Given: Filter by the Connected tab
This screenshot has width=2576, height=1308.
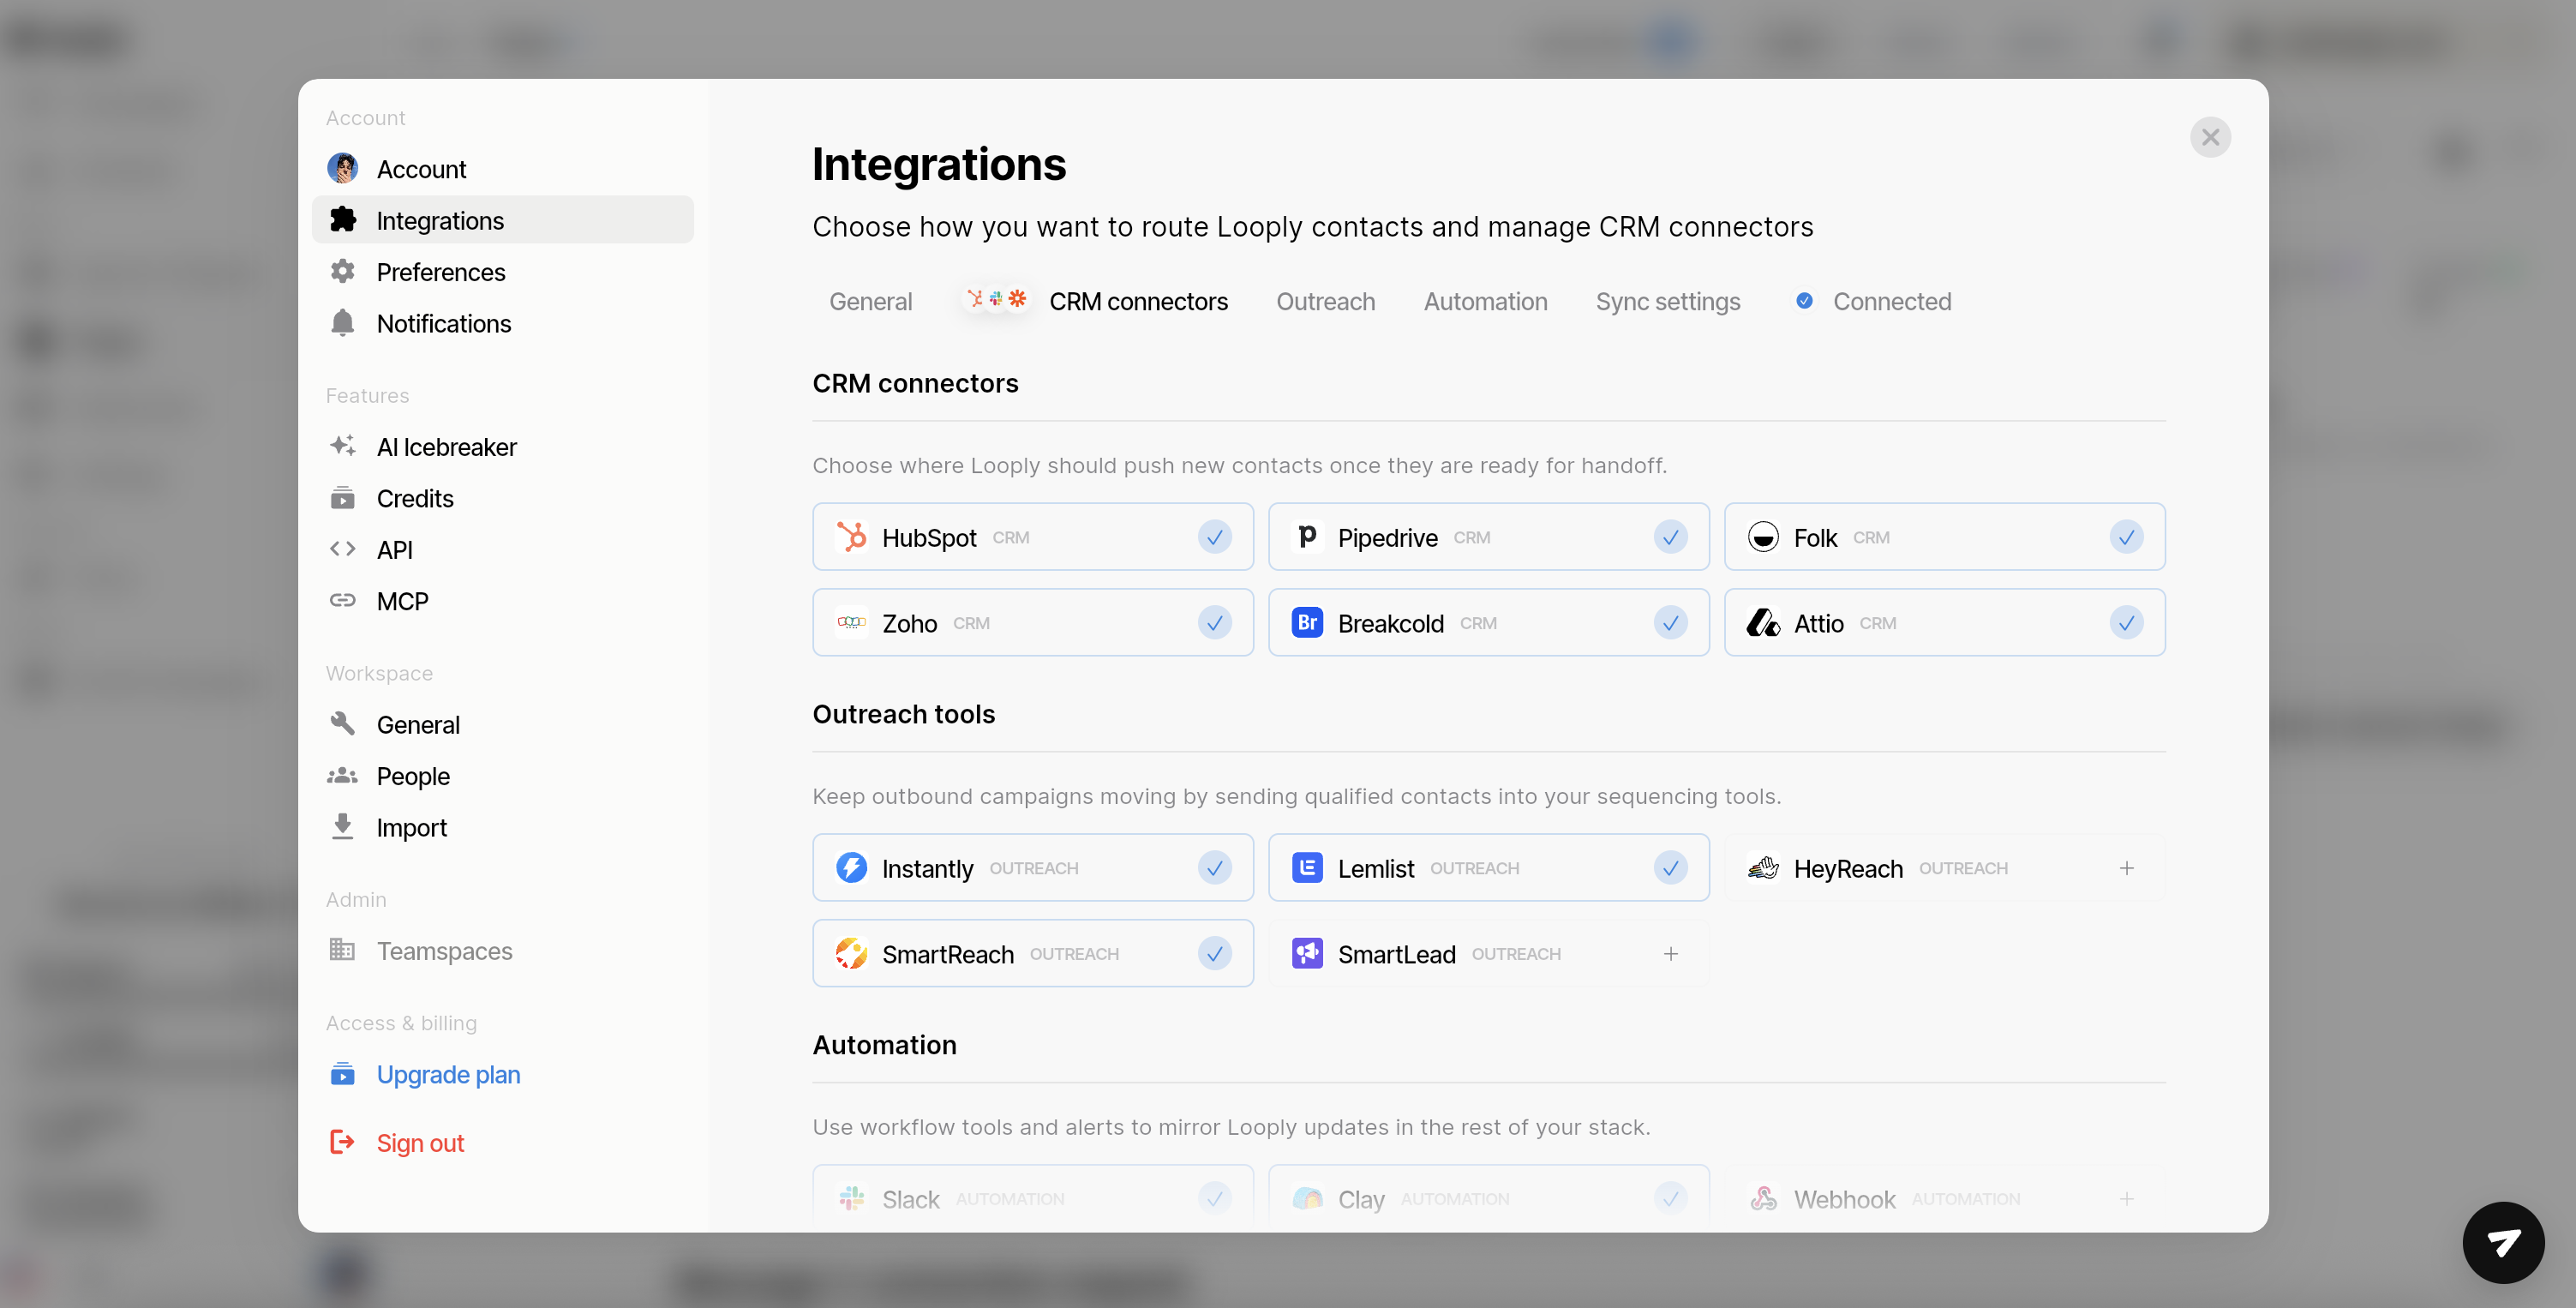Looking at the screenshot, I should pyautogui.click(x=1873, y=301).
